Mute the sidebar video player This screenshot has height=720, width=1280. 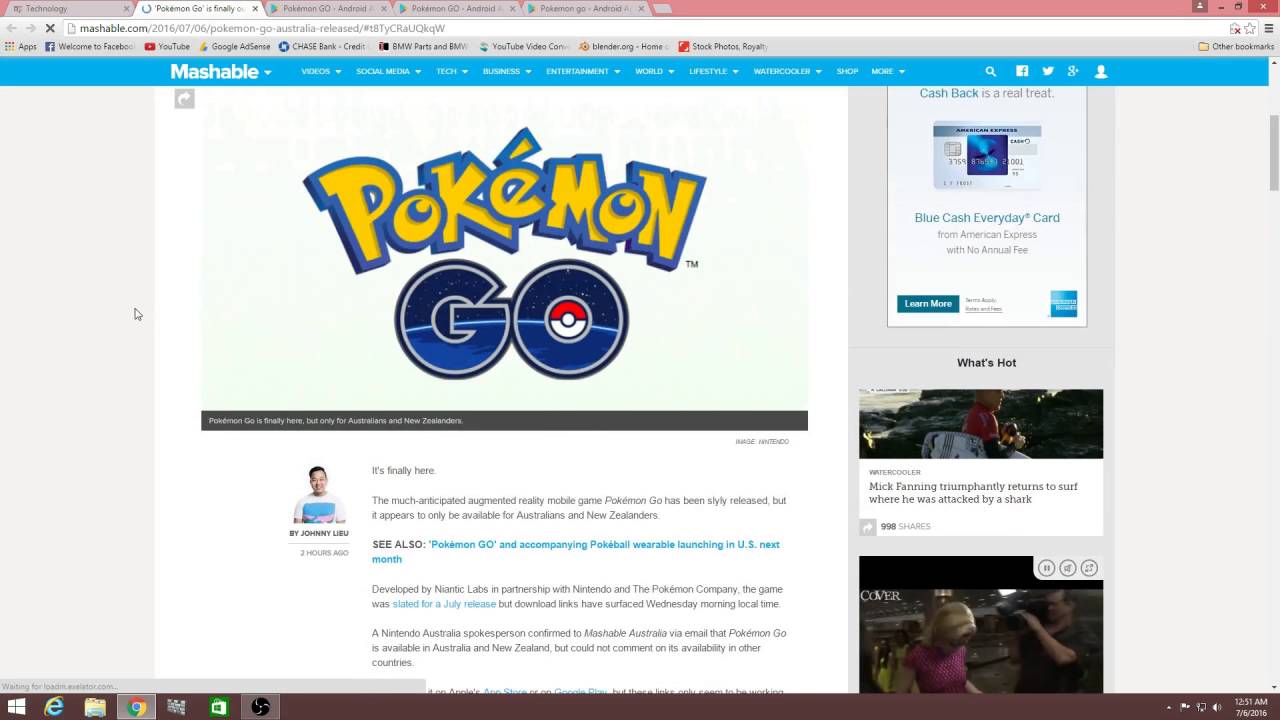(x=1067, y=568)
